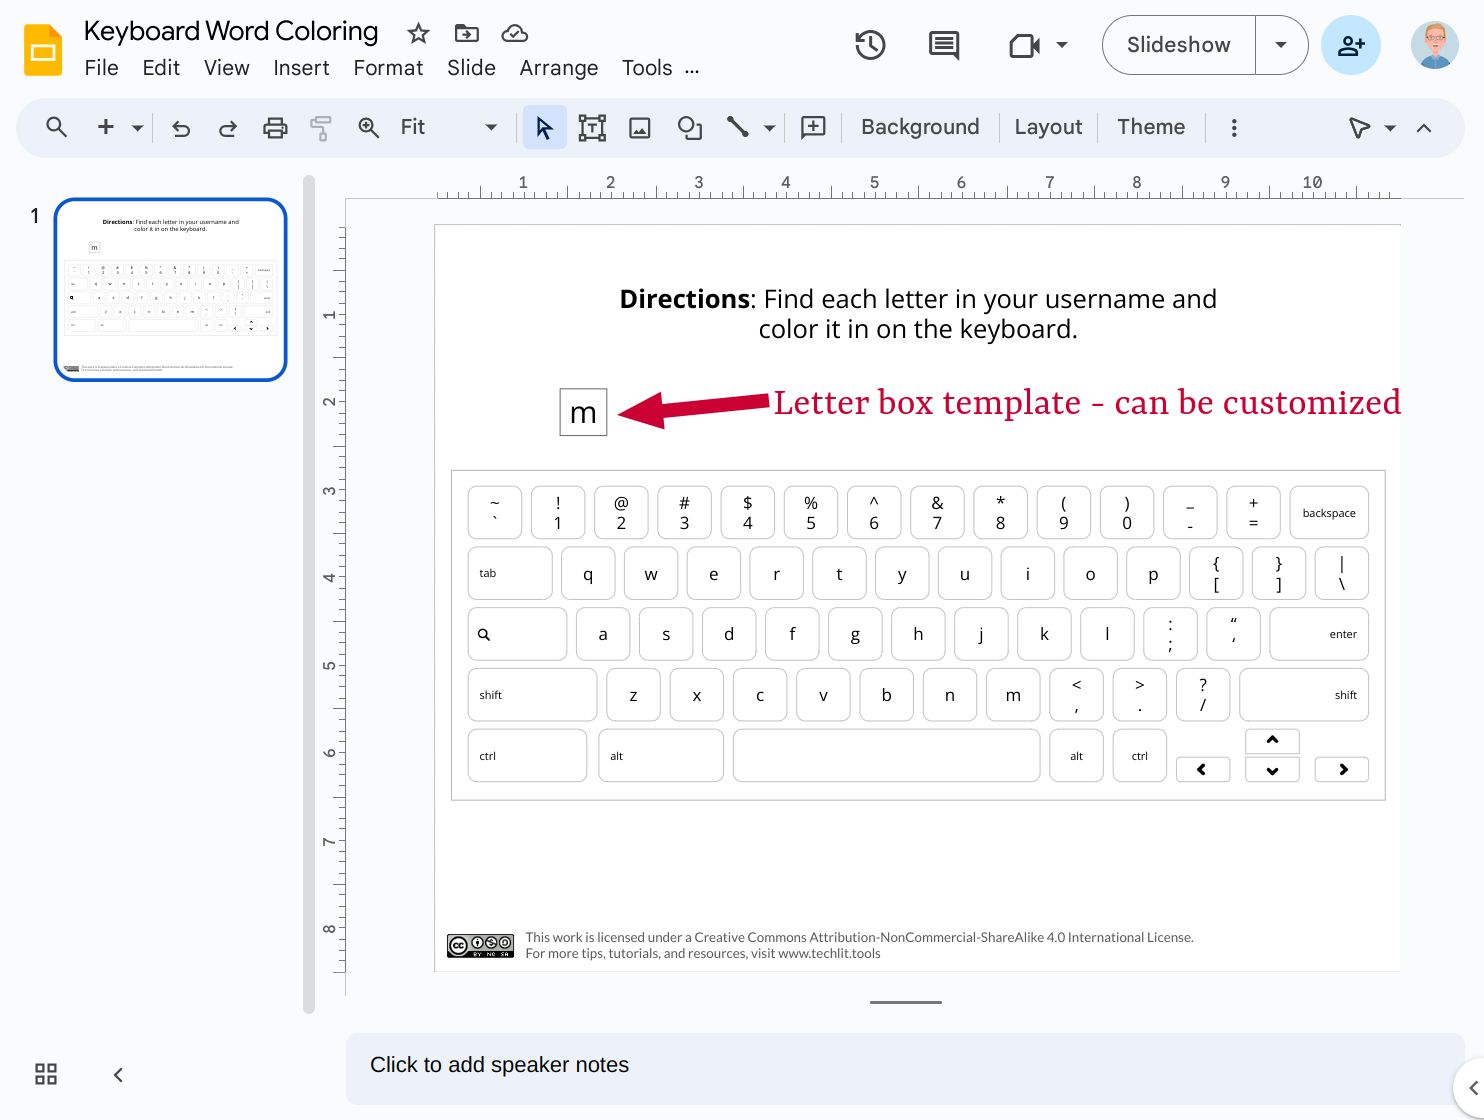
Task: Open the comments panel icon
Action: [944, 45]
